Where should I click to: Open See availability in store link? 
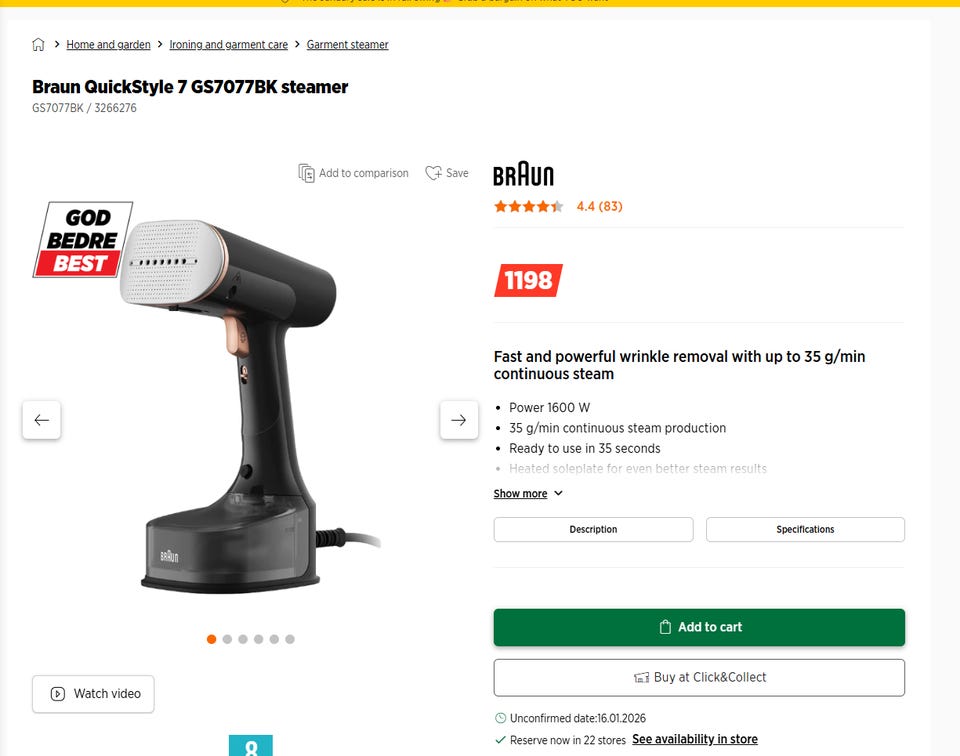tap(695, 739)
